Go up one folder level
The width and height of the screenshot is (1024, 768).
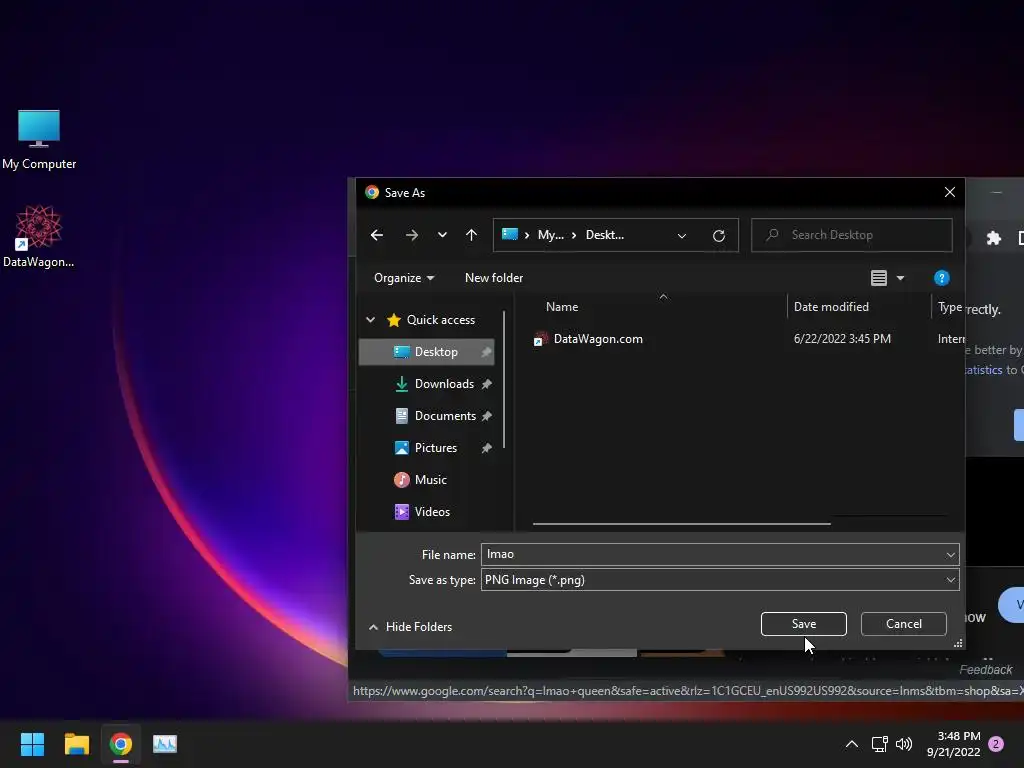472,235
